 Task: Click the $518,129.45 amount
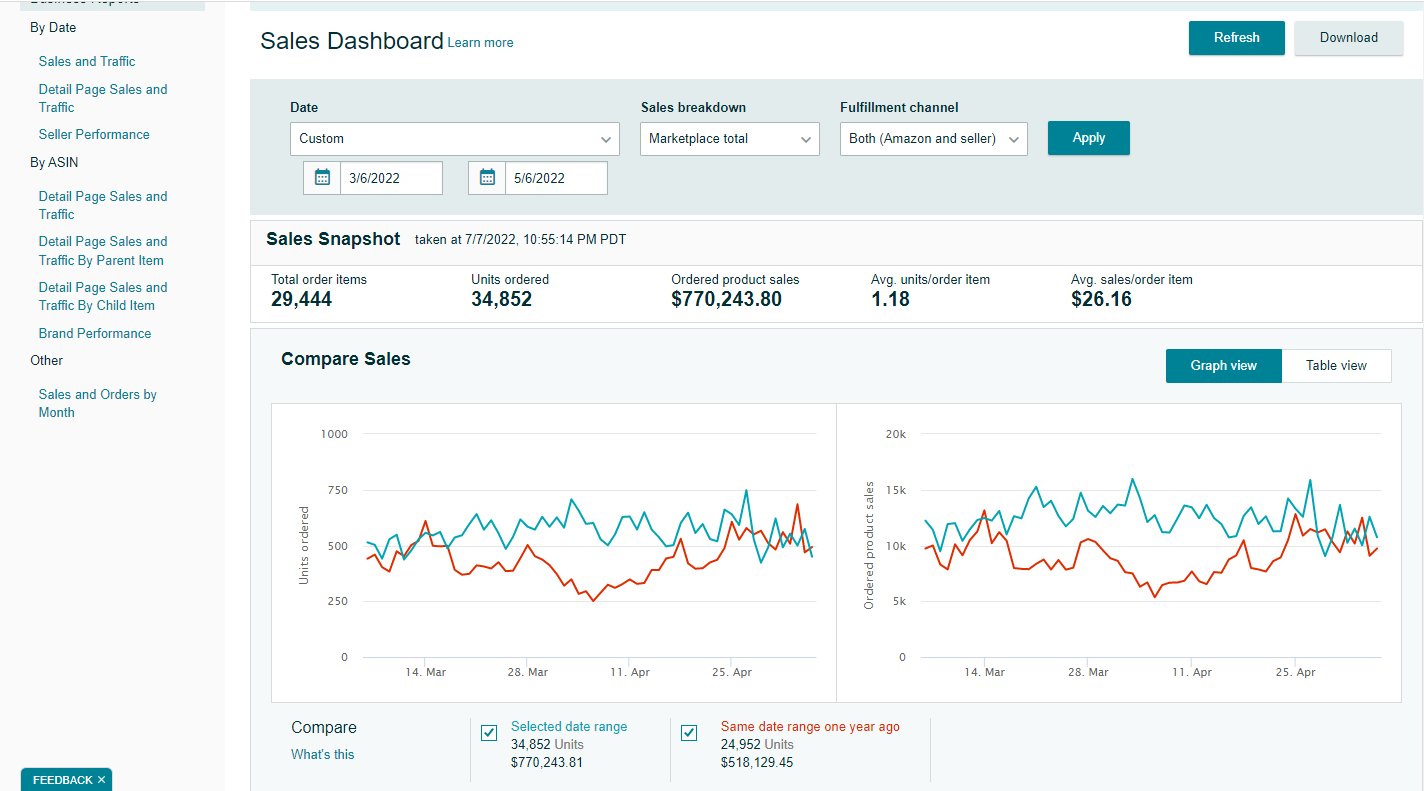tap(757, 763)
